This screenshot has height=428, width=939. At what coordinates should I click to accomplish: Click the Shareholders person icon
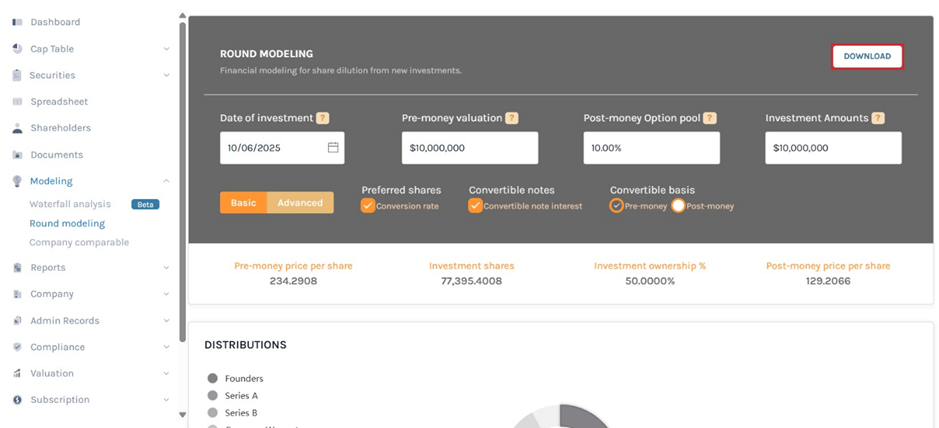pyautogui.click(x=17, y=128)
